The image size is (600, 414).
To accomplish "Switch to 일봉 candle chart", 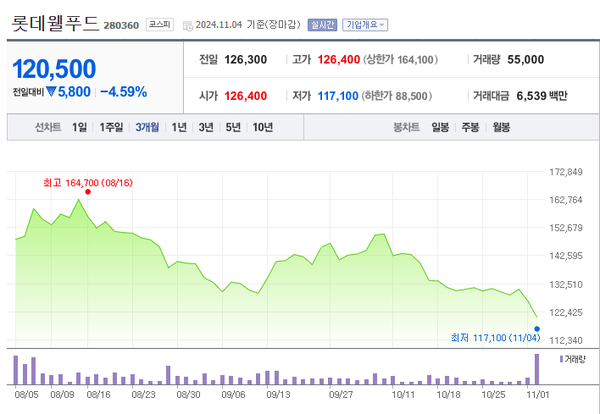I will [x=440, y=127].
